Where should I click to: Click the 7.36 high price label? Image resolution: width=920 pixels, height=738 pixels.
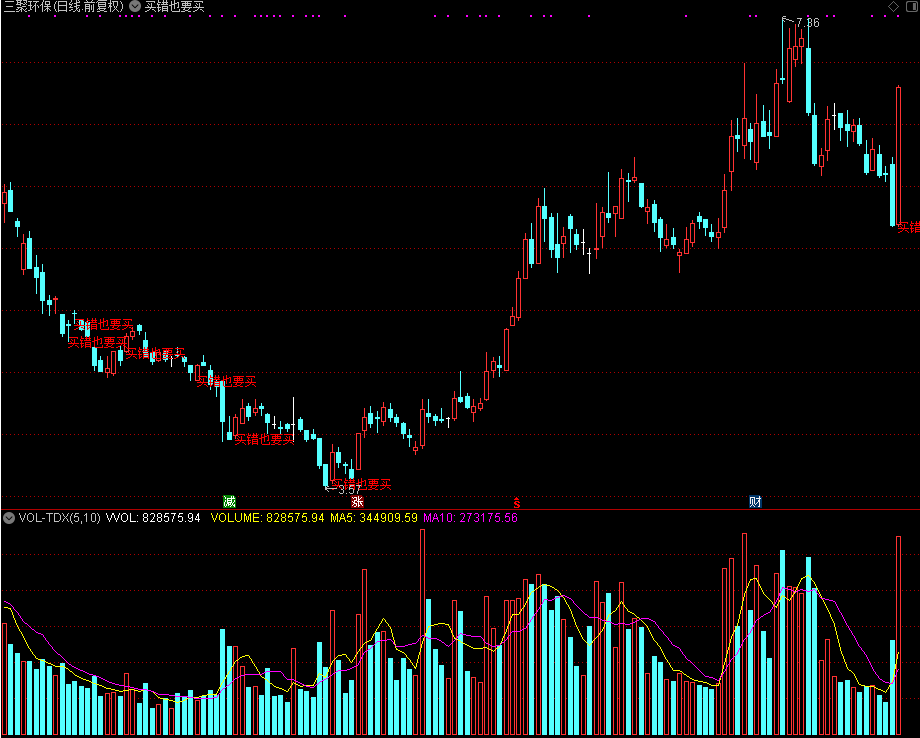click(x=807, y=23)
